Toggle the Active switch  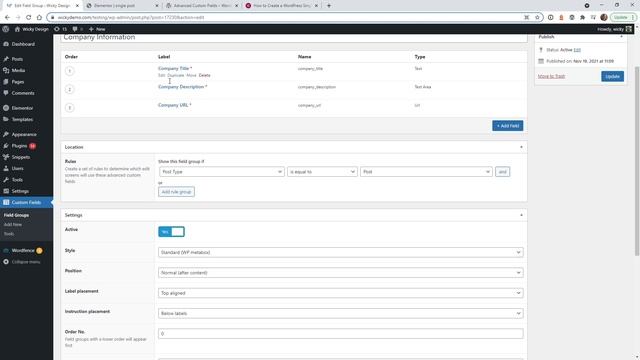(171, 232)
